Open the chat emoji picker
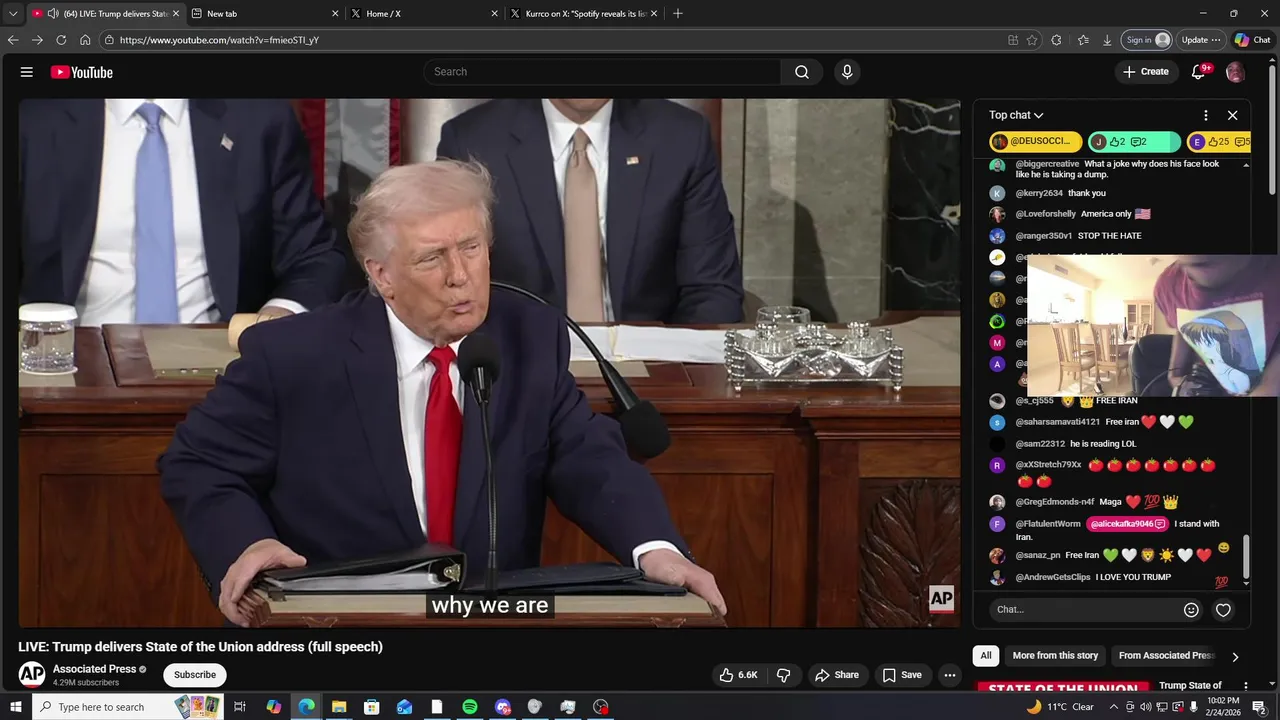 tap(1191, 609)
